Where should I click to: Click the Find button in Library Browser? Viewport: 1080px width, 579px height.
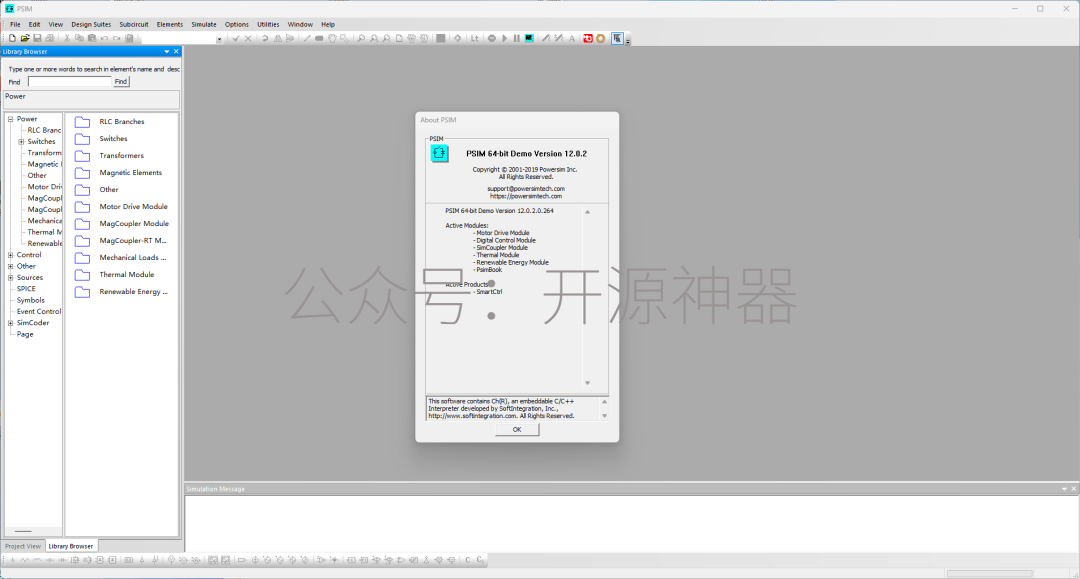121,82
